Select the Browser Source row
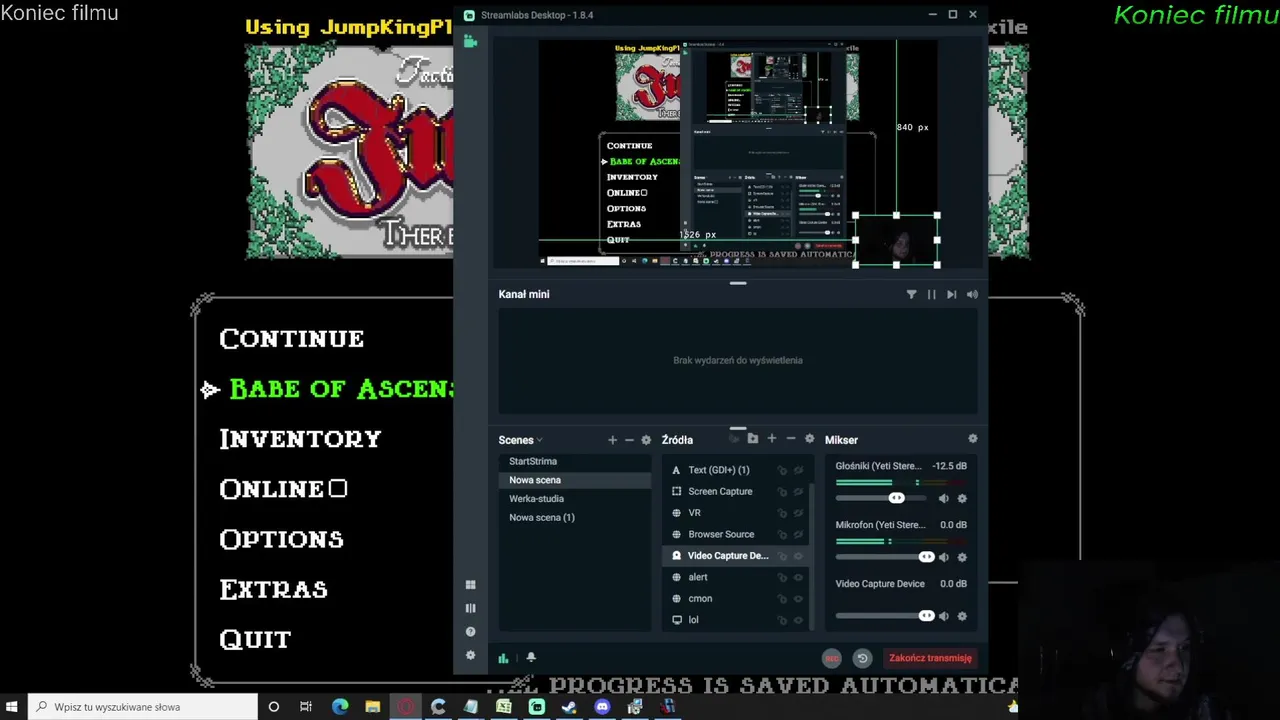This screenshot has height=720, width=1280. click(735, 534)
